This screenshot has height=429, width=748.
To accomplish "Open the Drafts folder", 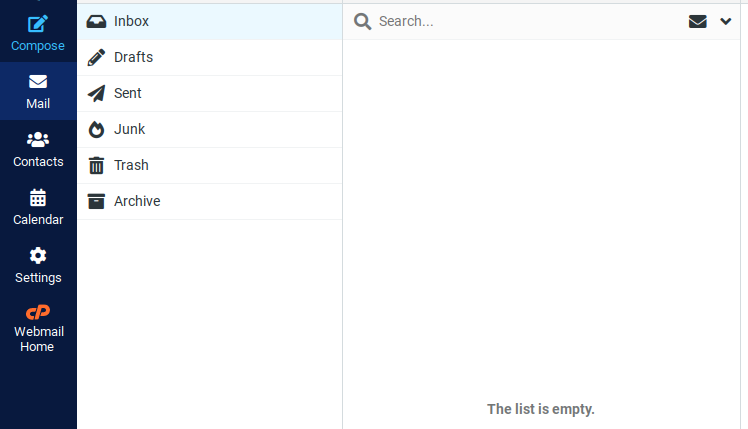I will [x=133, y=57].
